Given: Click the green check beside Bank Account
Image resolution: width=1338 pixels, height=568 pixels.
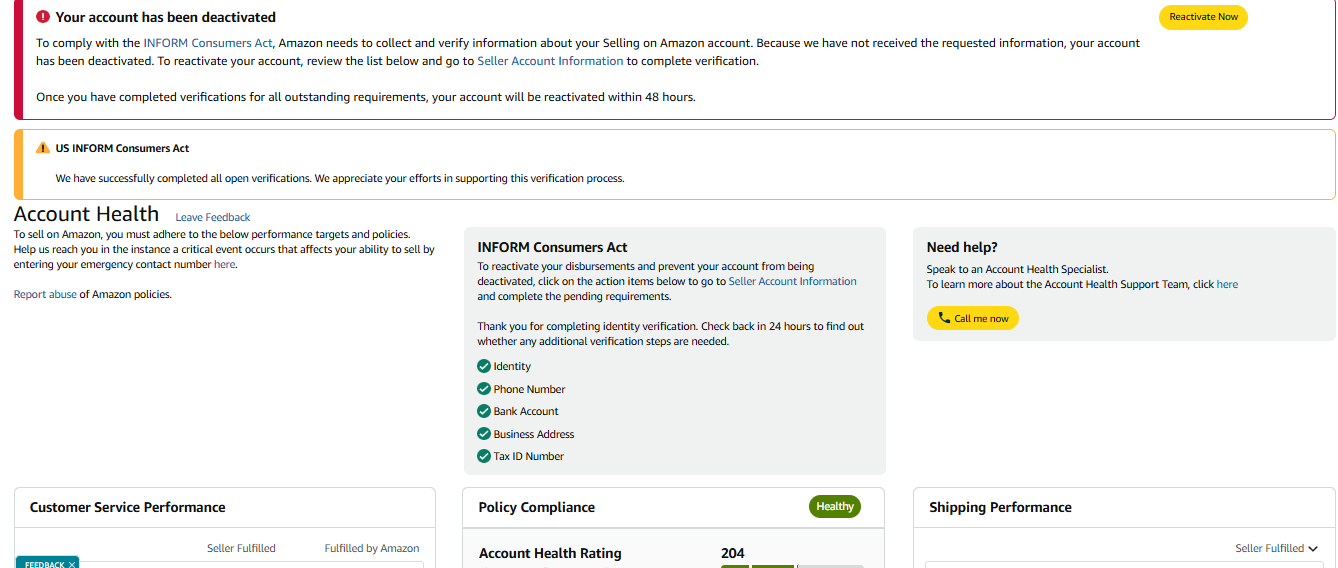Looking at the screenshot, I should pos(484,411).
